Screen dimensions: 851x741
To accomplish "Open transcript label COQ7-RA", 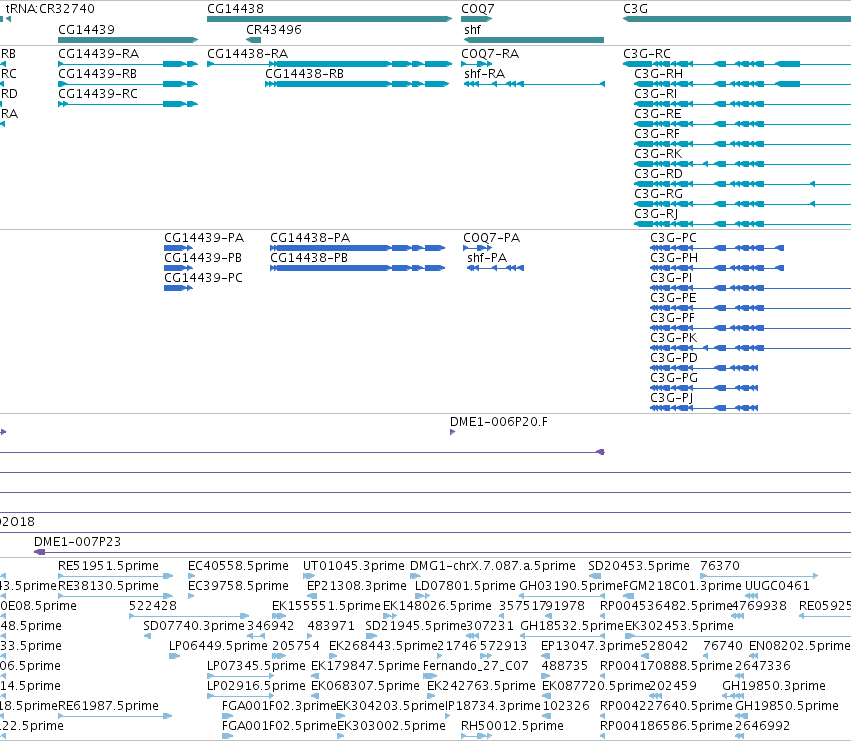I will pyautogui.click(x=490, y=54).
